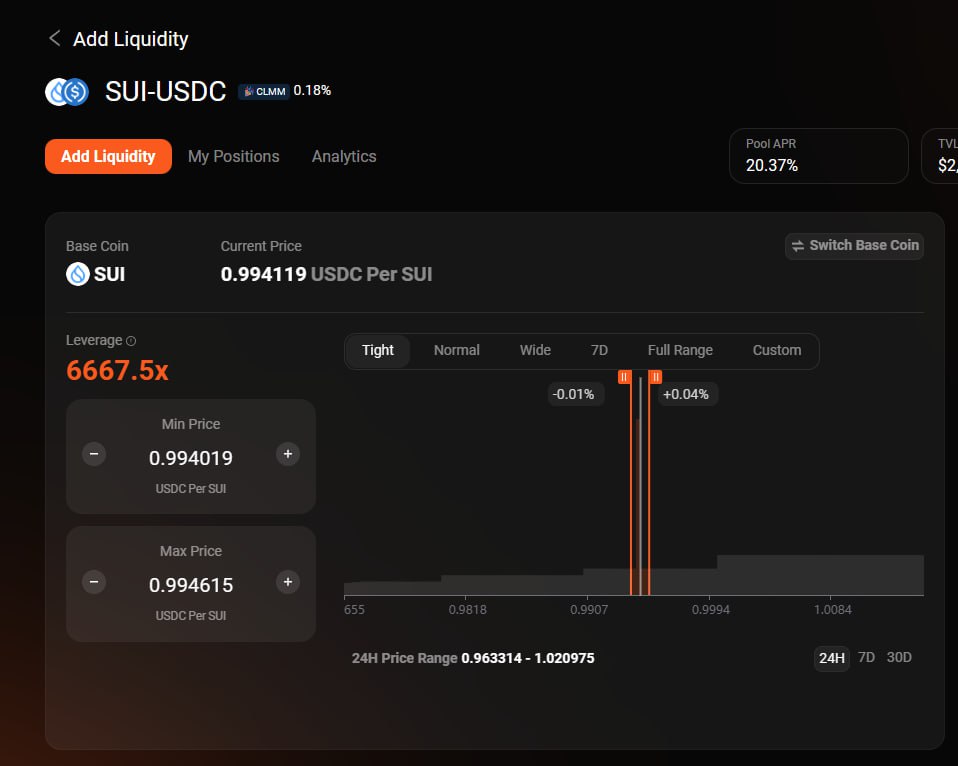Click the 0.9818 axis label
The width and height of the screenshot is (958, 766).
467,610
